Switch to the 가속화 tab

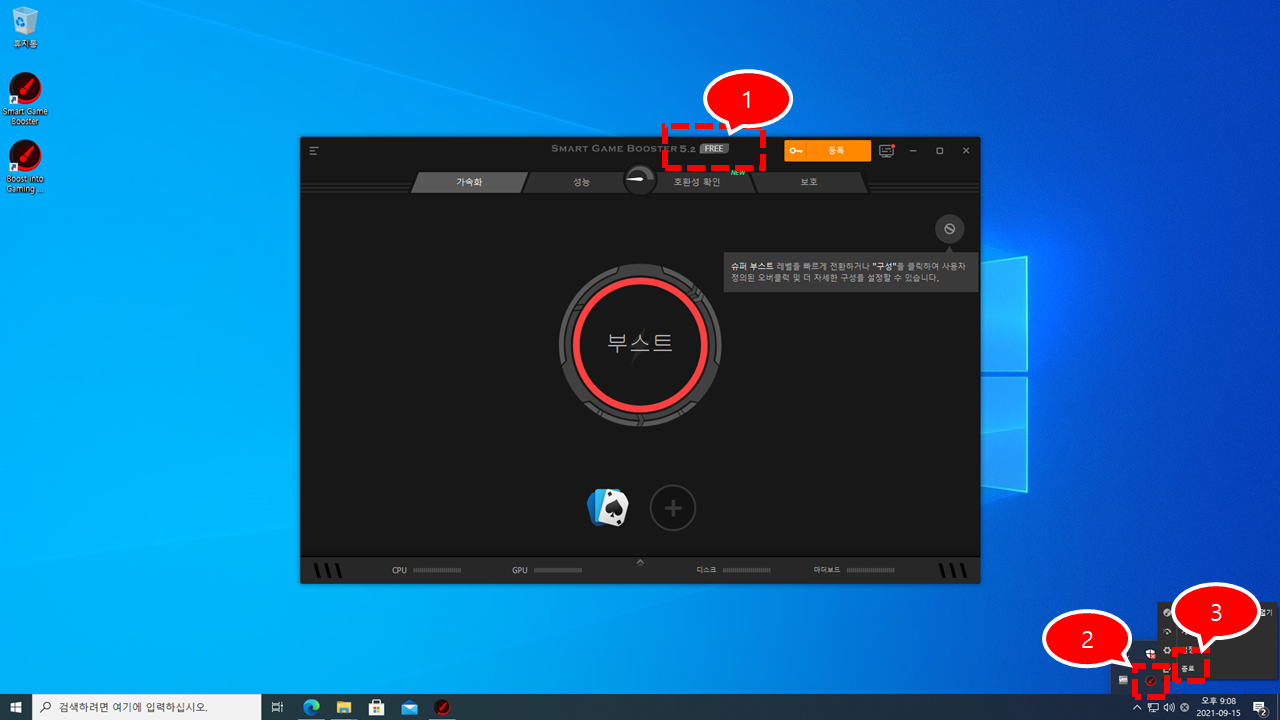tap(469, 182)
